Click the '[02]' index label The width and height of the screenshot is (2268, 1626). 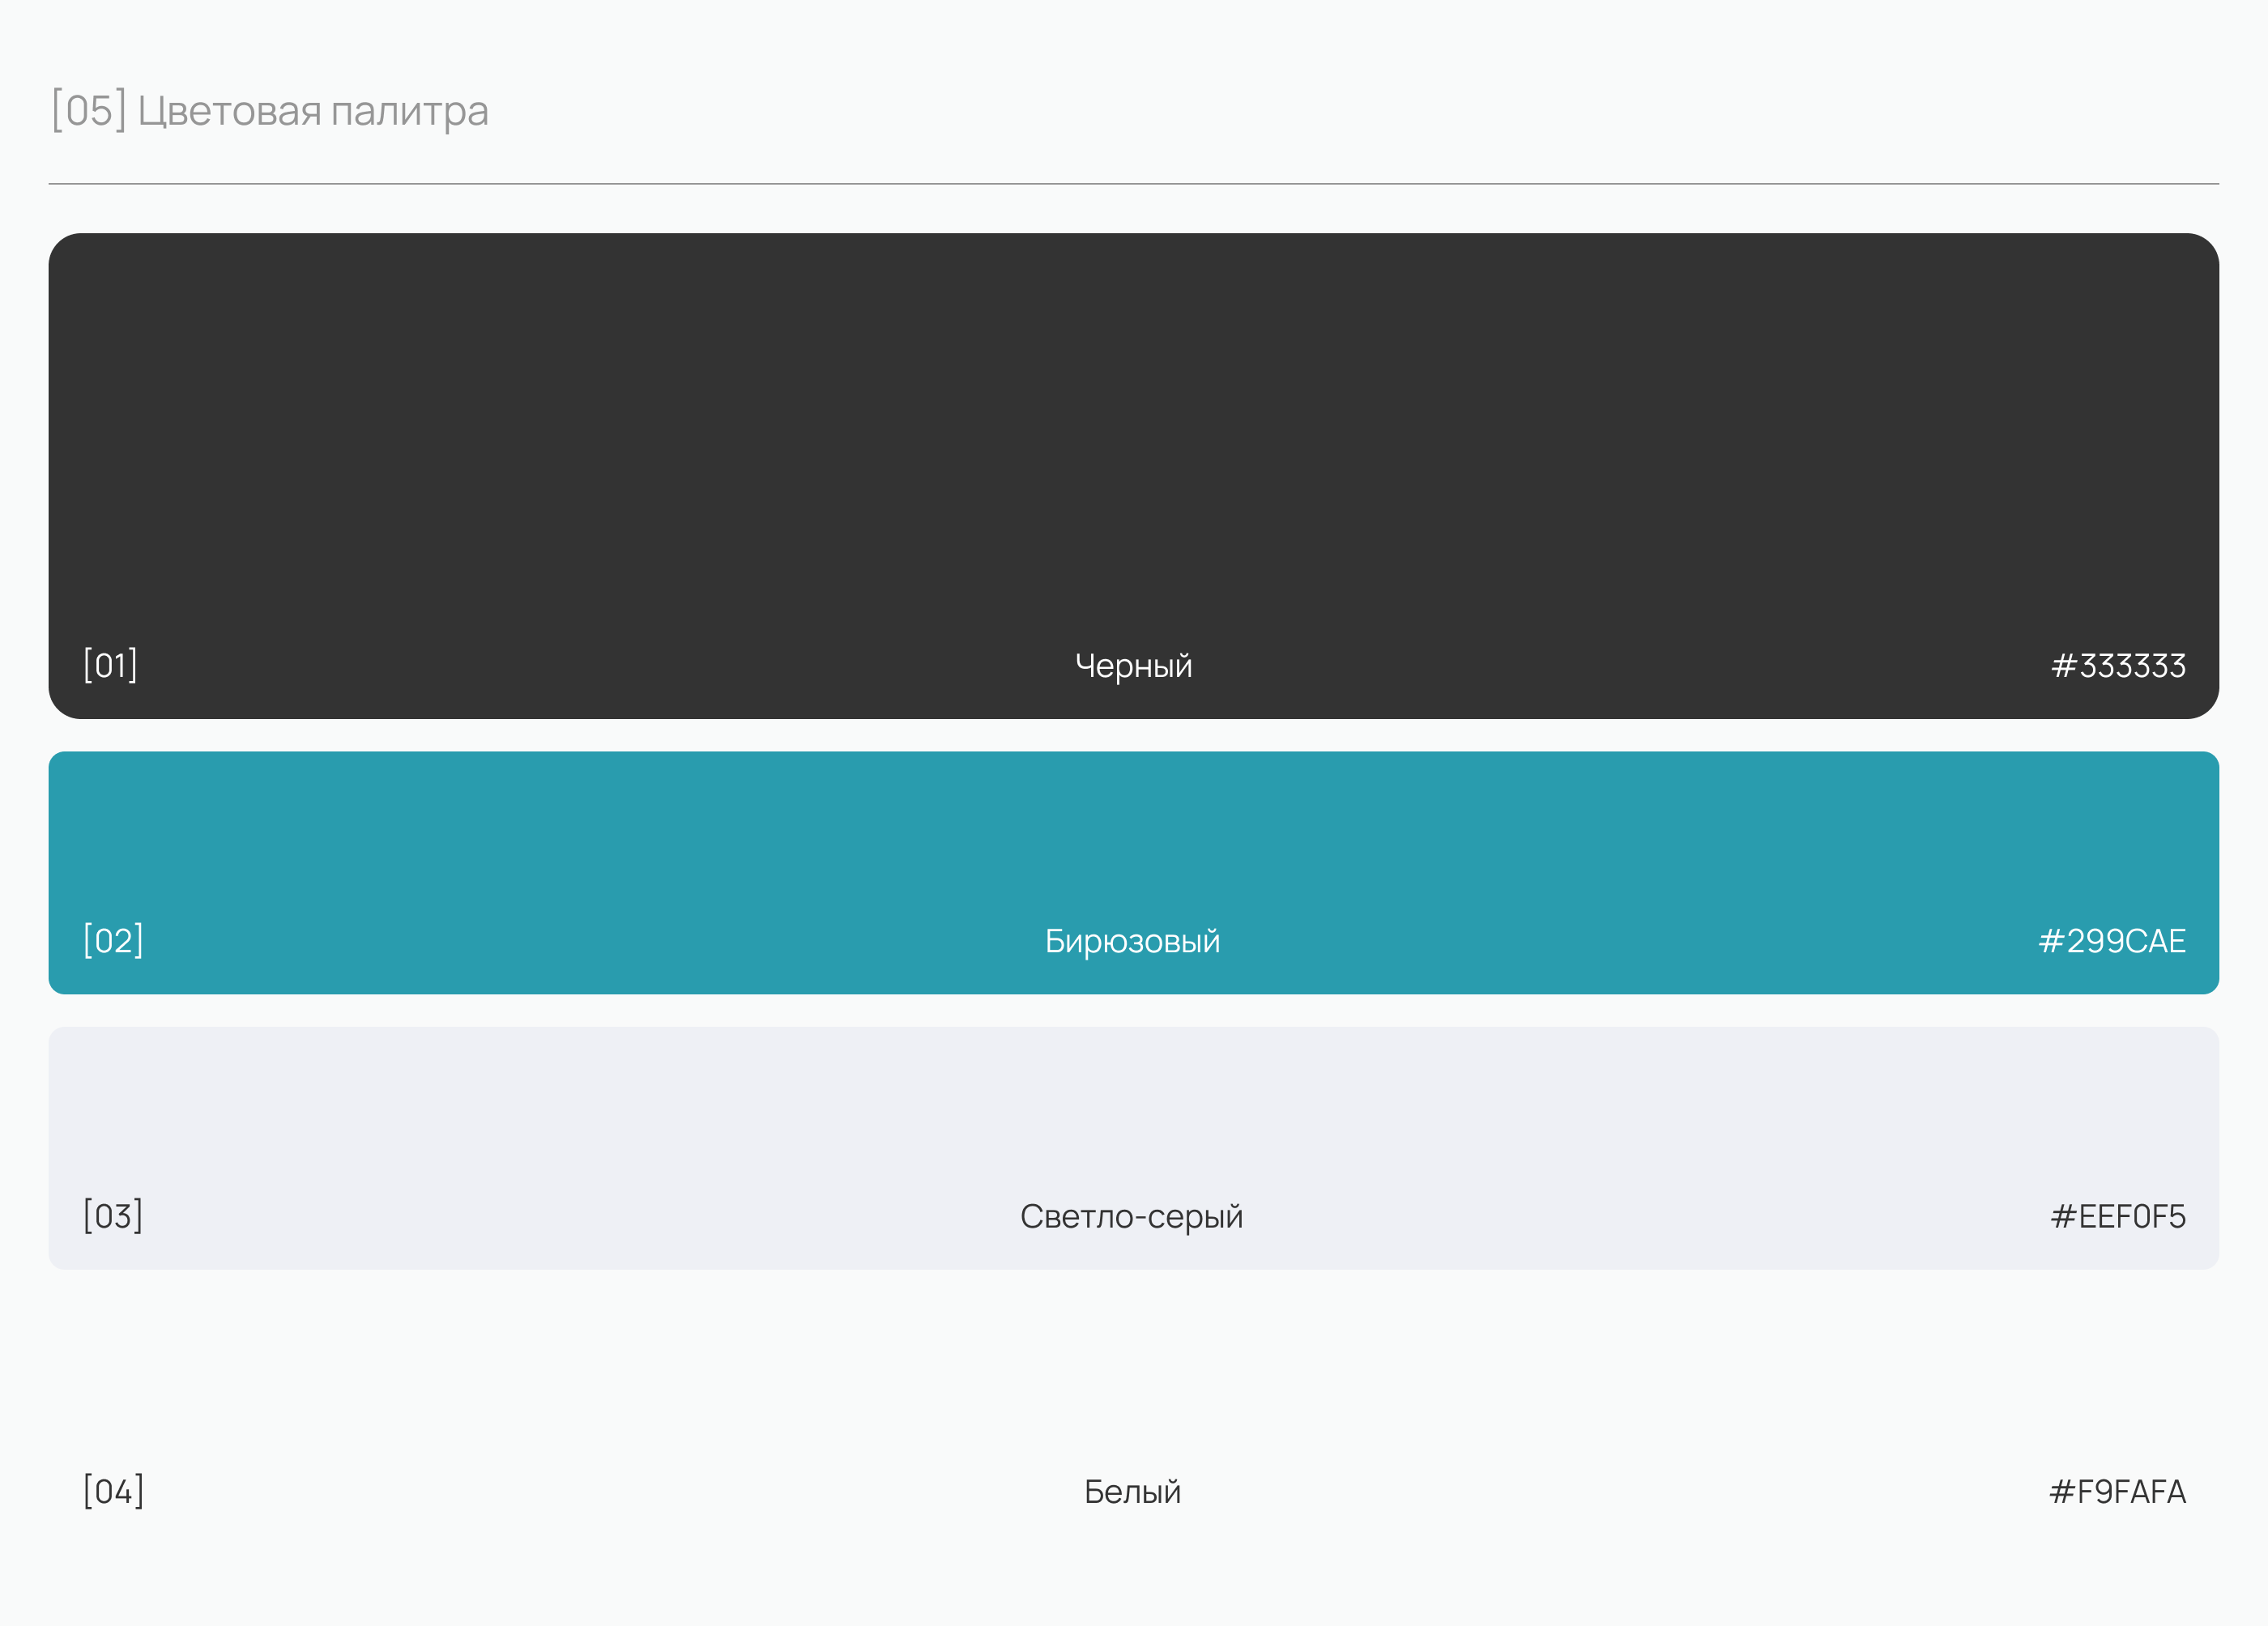click(x=113, y=940)
